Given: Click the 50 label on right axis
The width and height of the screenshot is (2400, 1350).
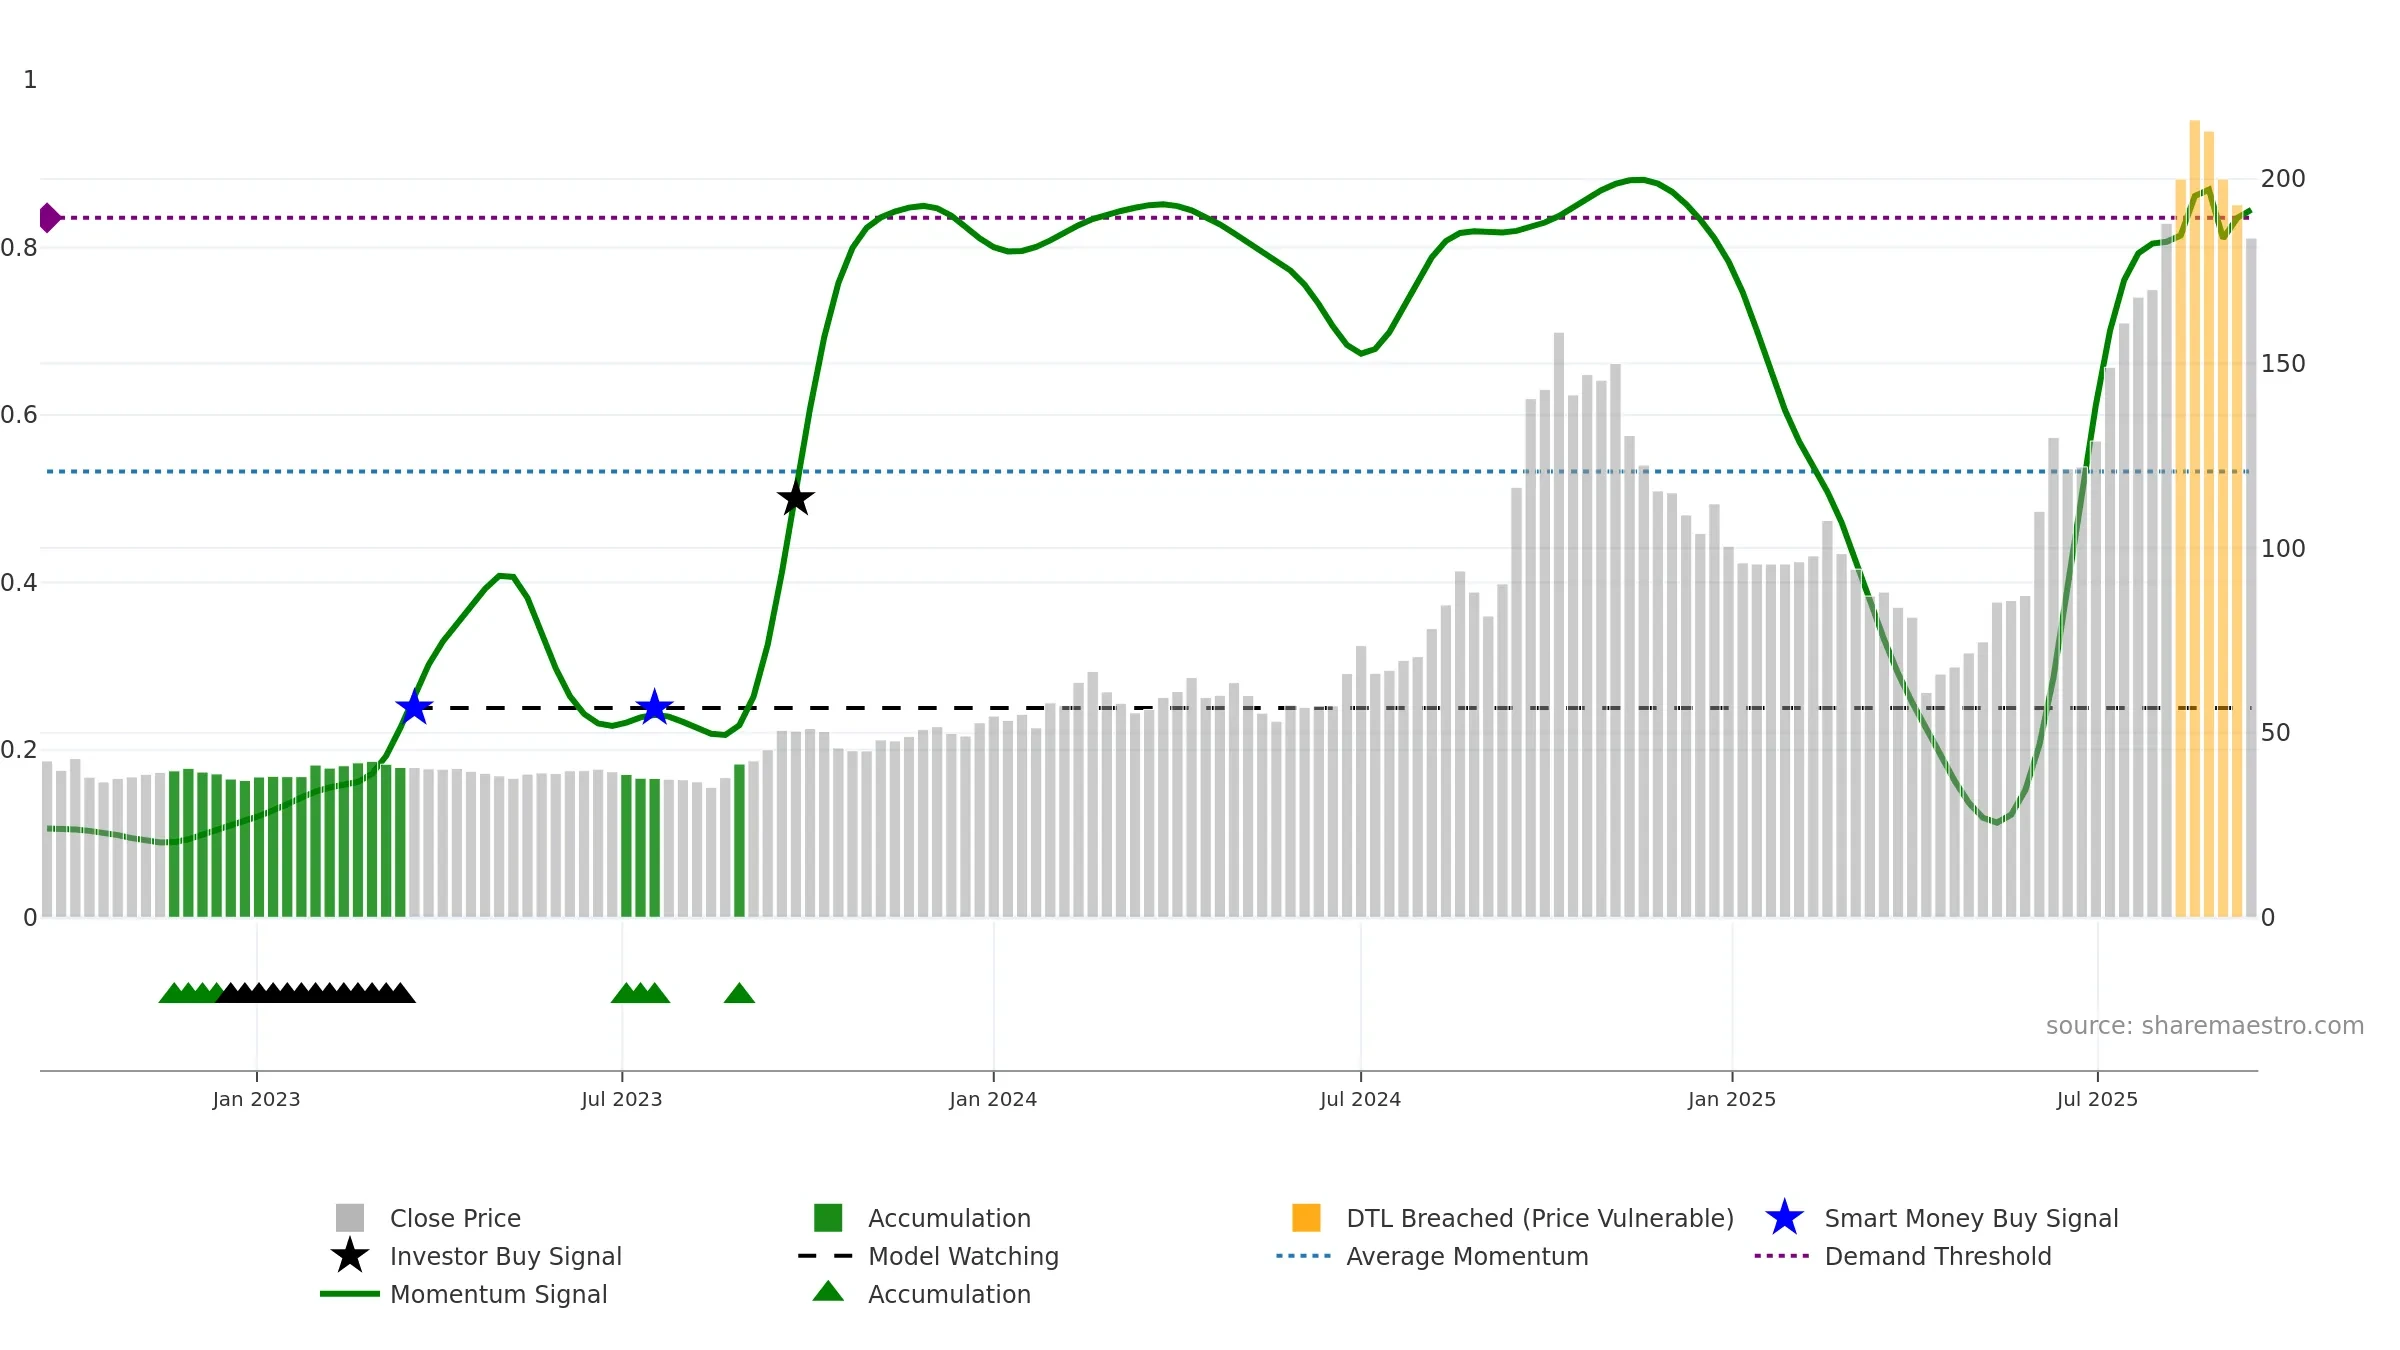Looking at the screenshot, I should point(2276,733).
